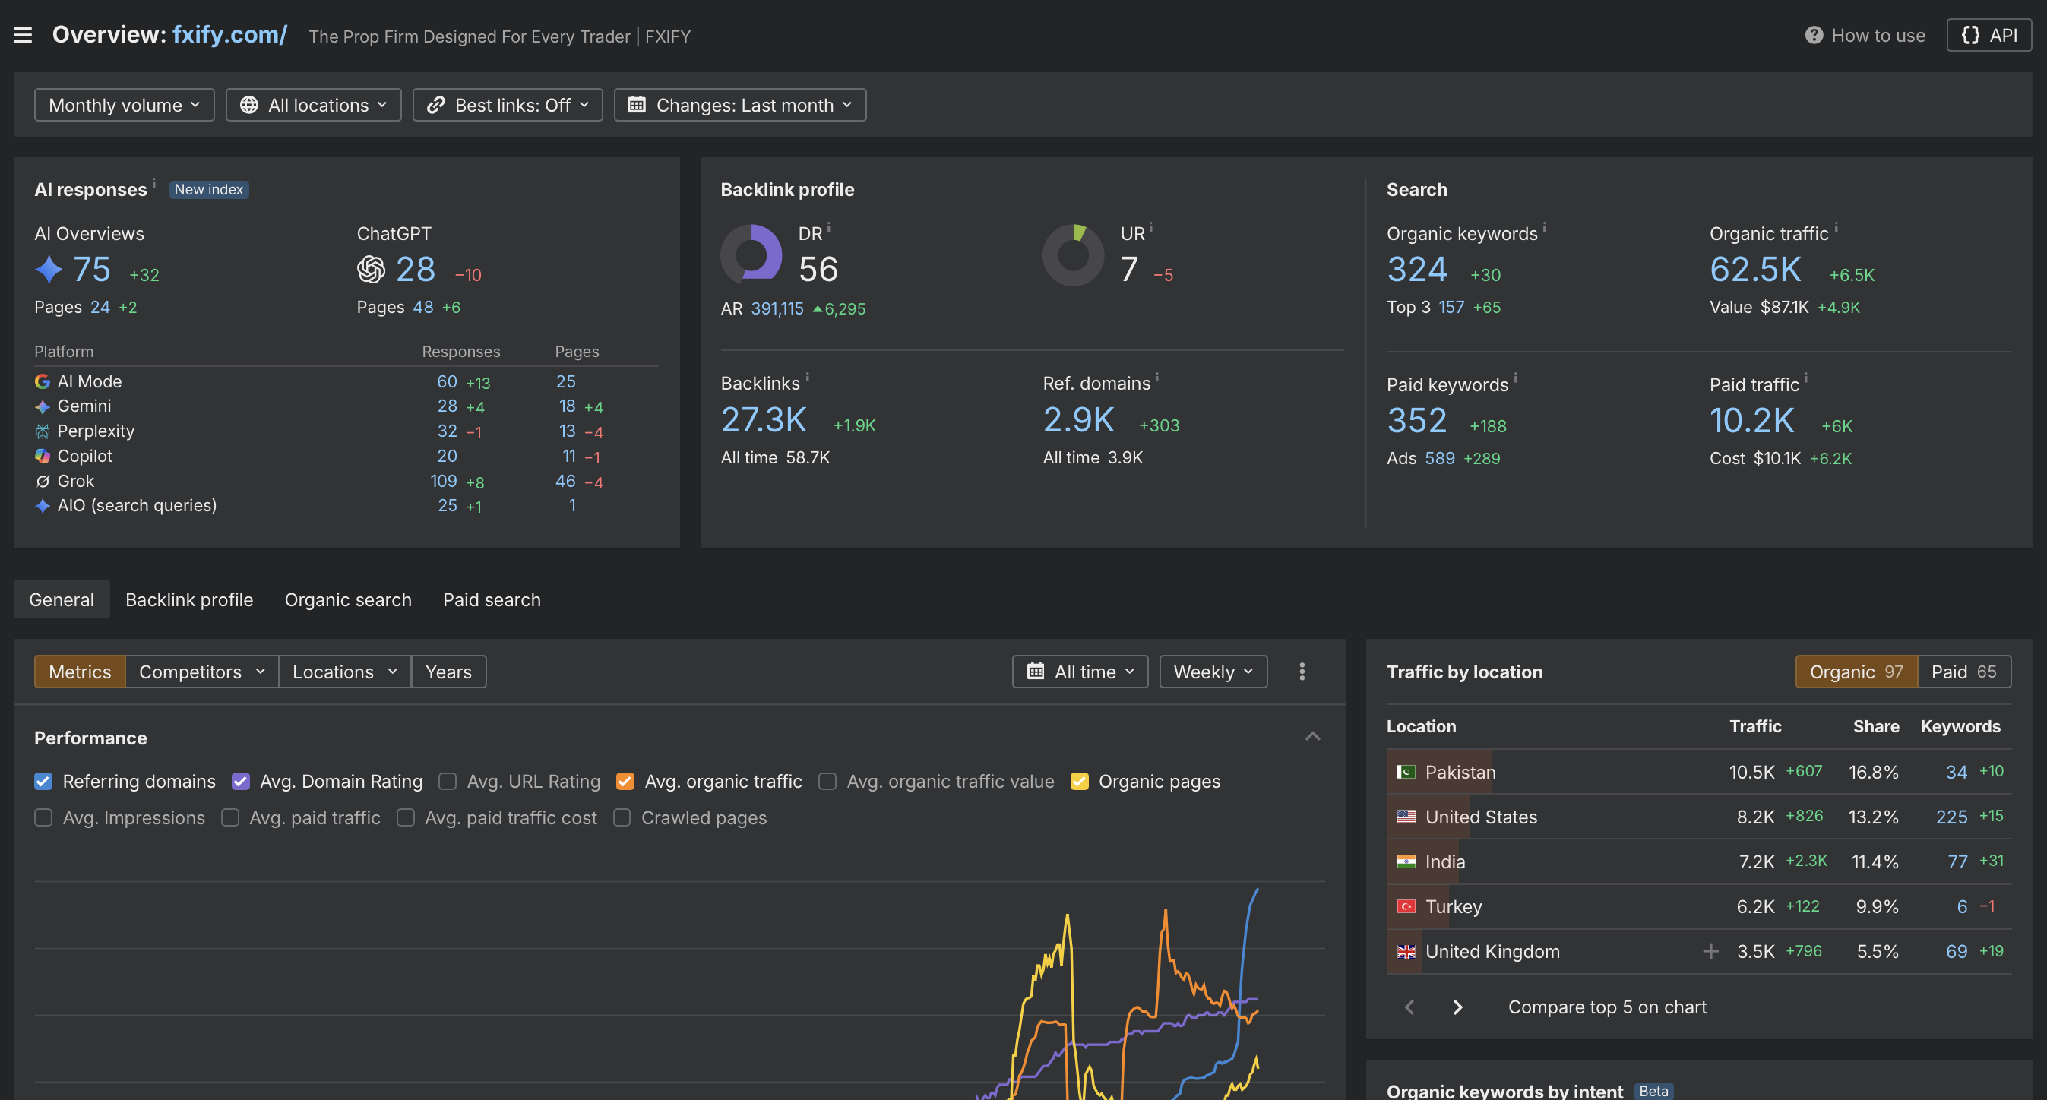Open the Monthly volume dropdown
Image resolution: width=2047 pixels, height=1100 pixels.
point(124,105)
